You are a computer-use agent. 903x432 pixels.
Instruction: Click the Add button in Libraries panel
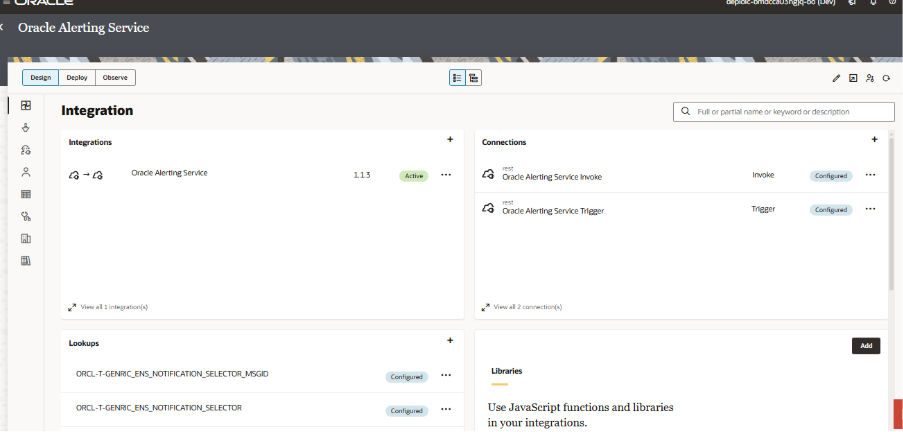pyautogui.click(x=866, y=346)
